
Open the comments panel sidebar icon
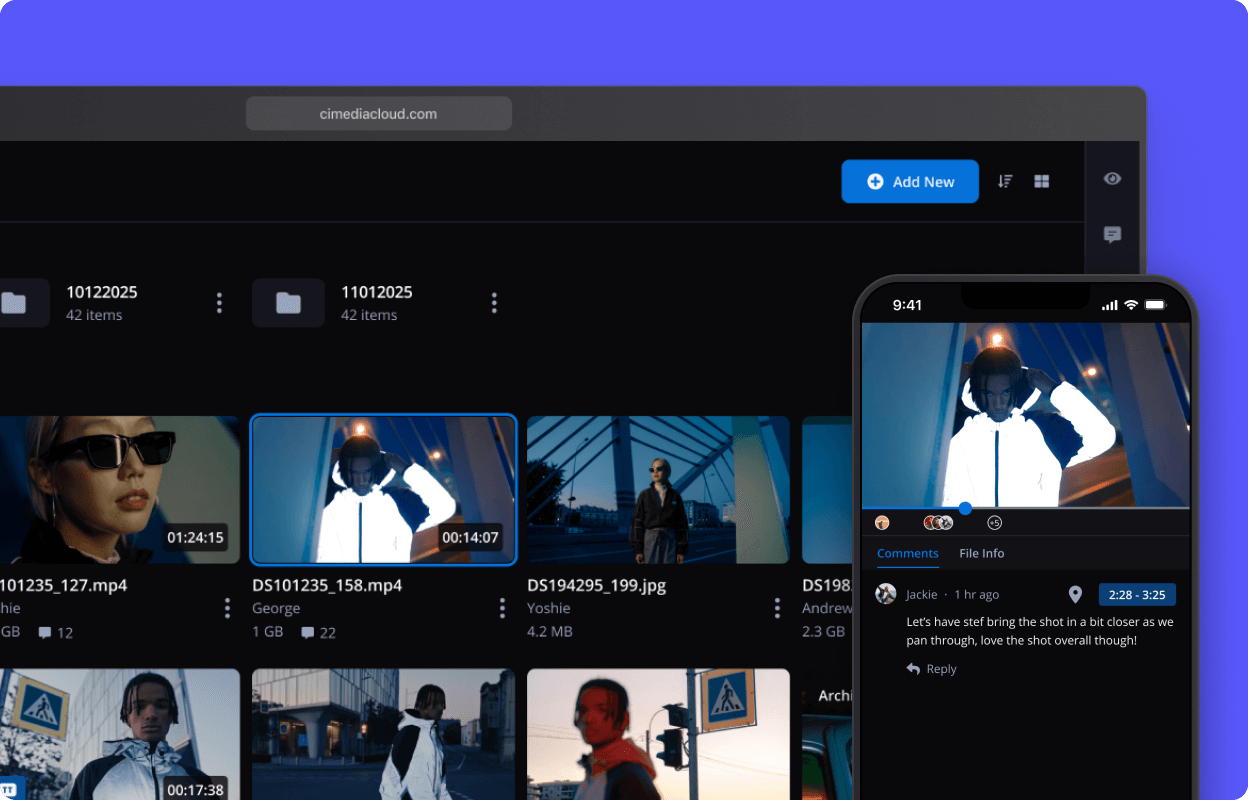pyautogui.click(x=1112, y=235)
